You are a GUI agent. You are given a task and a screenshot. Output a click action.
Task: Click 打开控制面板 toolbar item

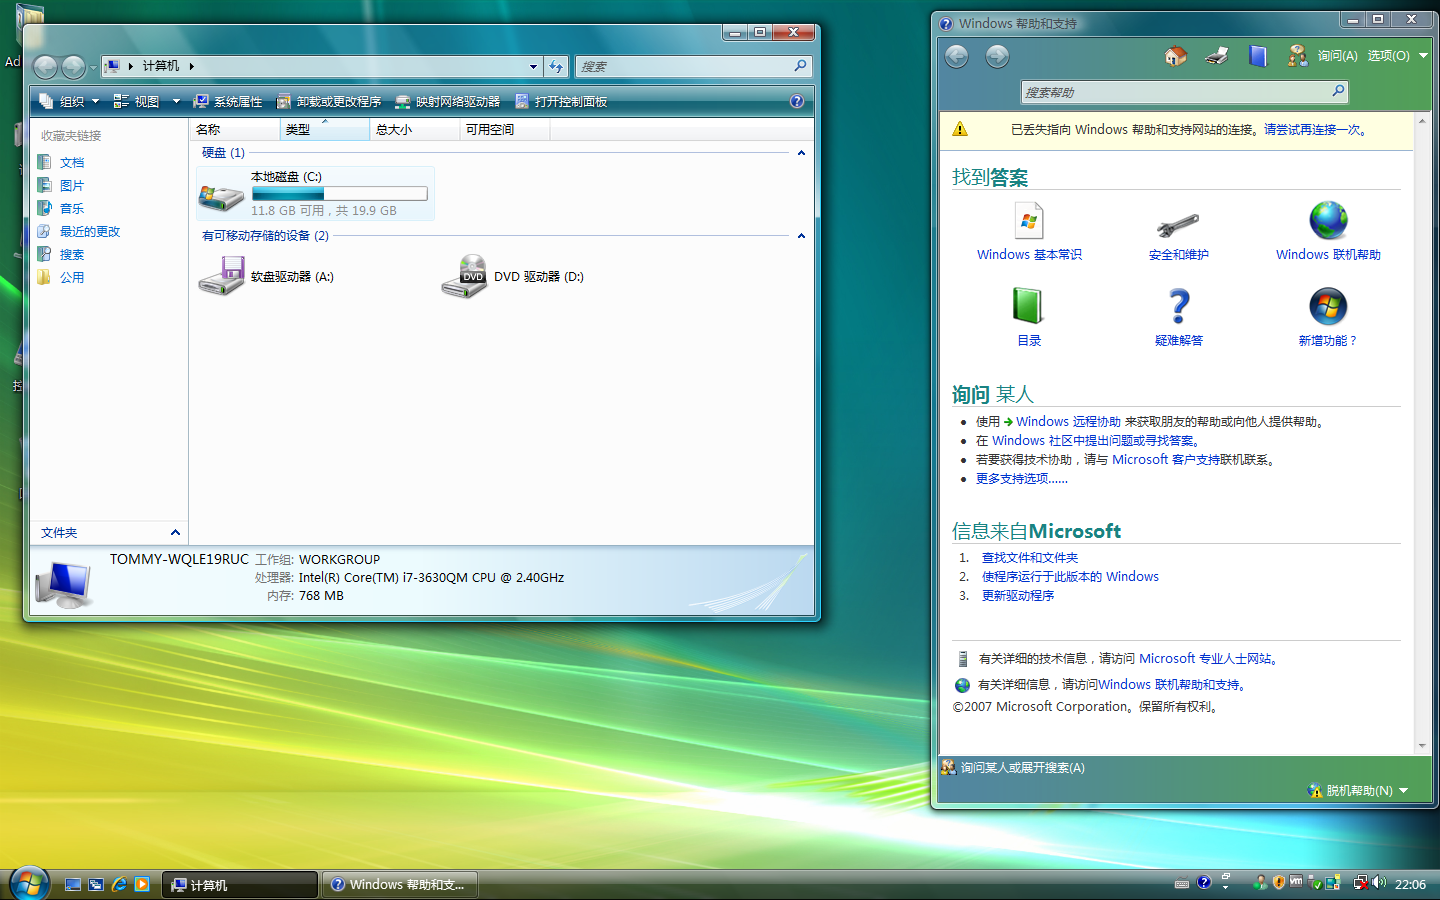coord(561,101)
